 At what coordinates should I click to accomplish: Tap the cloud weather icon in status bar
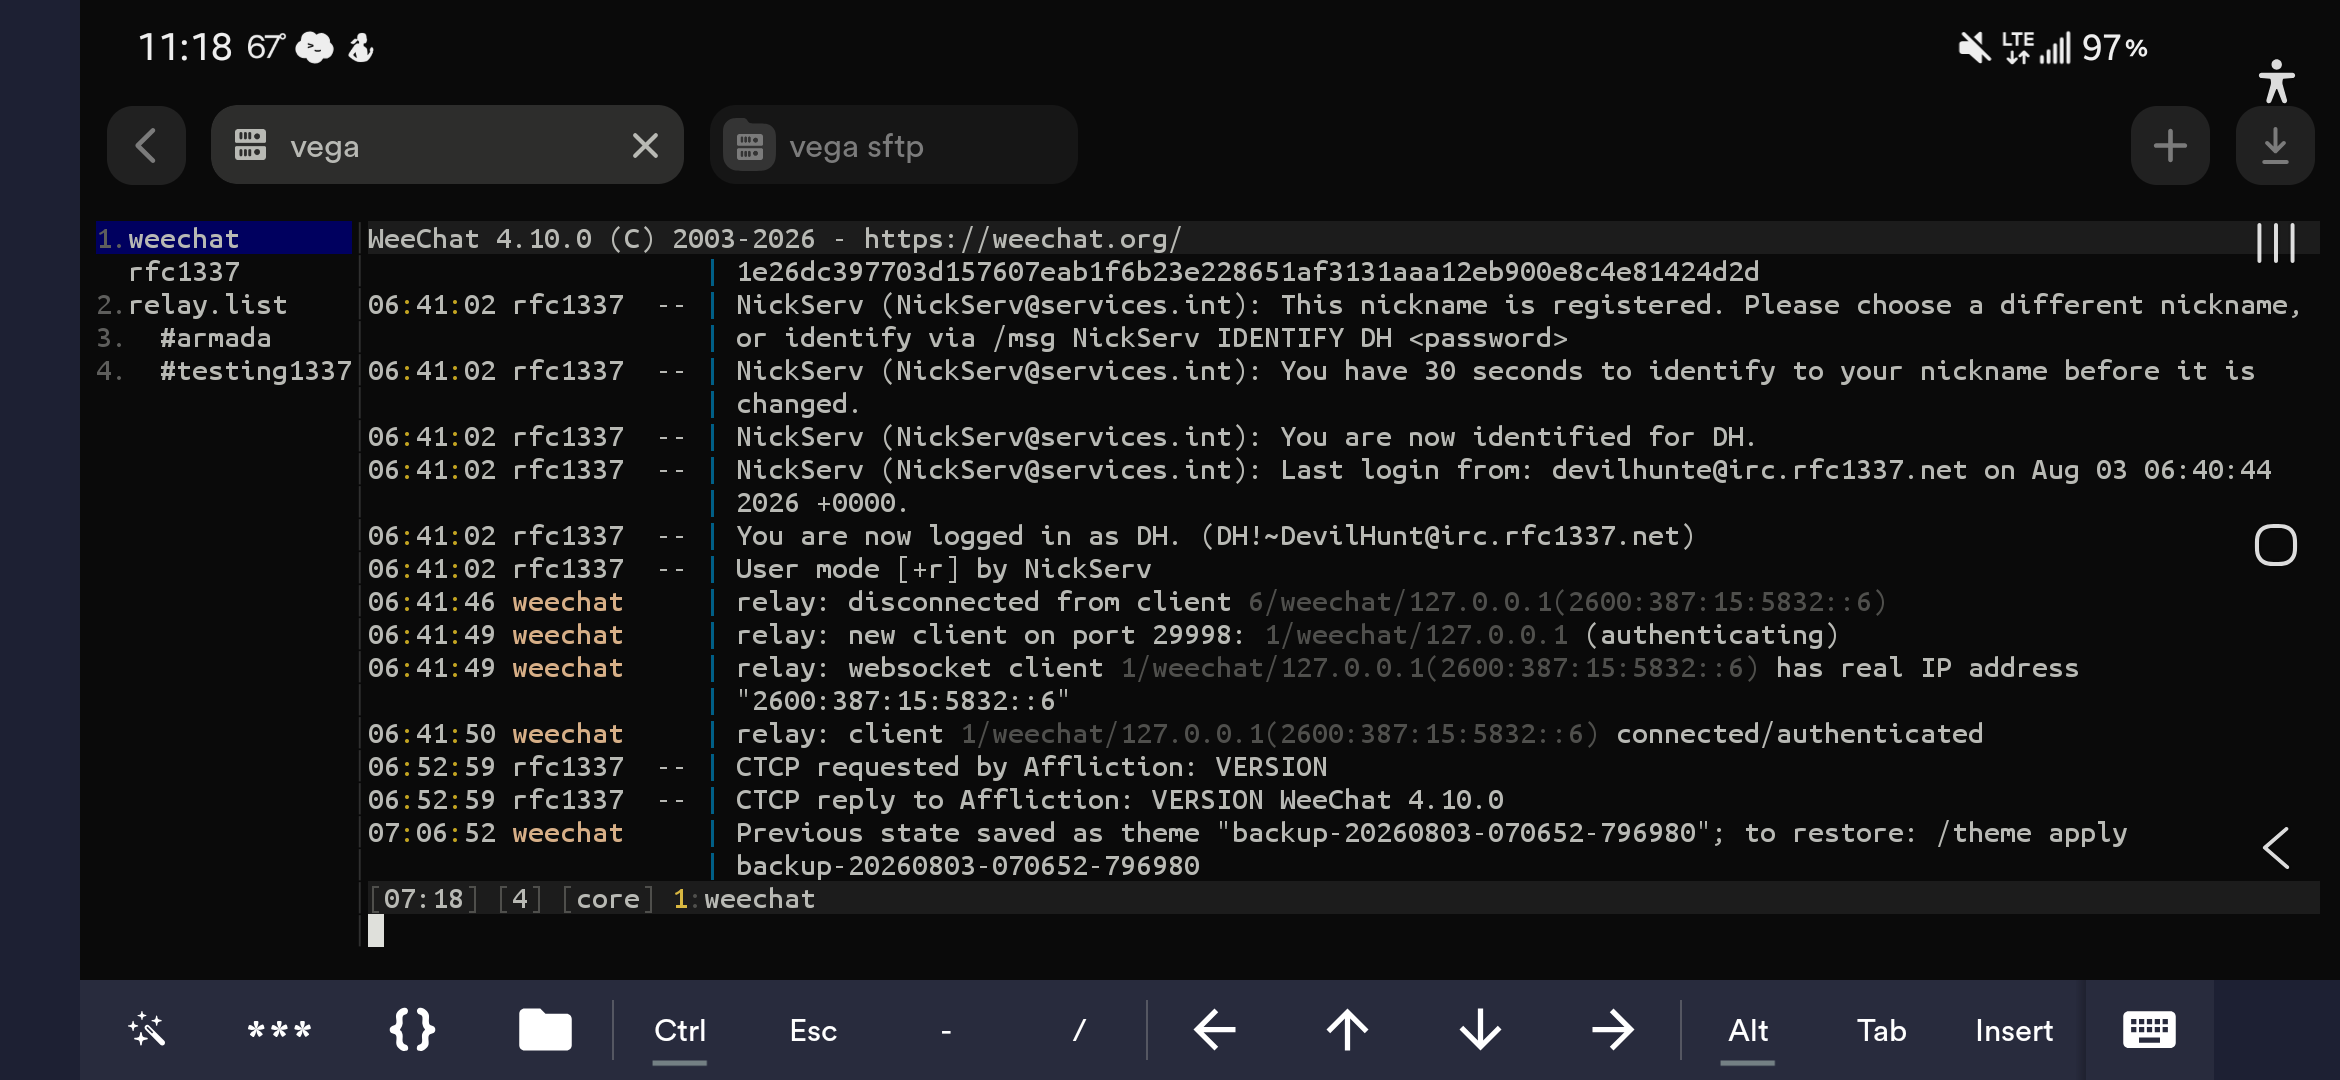tap(316, 47)
